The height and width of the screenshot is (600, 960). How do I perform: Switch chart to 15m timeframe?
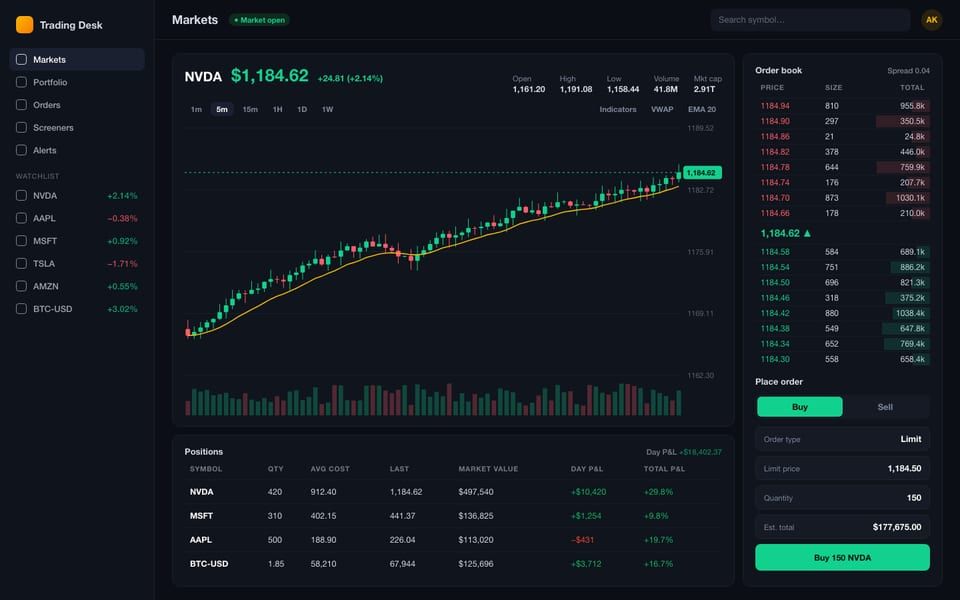(x=250, y=109)
